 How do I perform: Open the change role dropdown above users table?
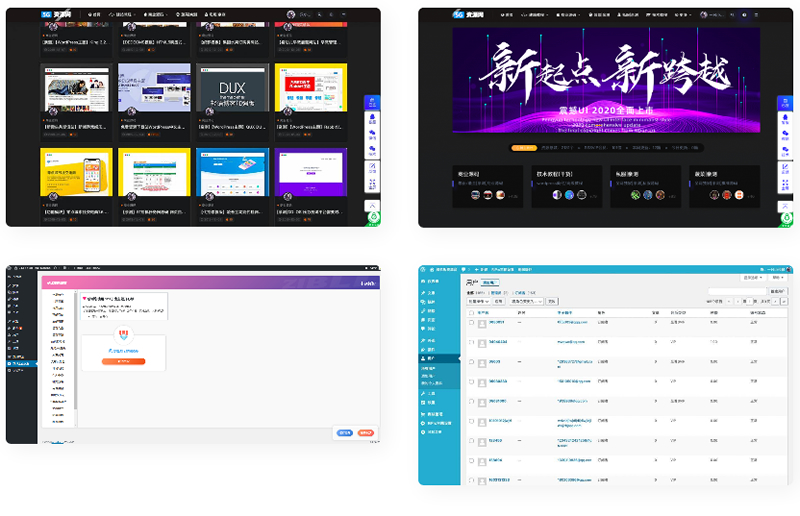(526, 300)
